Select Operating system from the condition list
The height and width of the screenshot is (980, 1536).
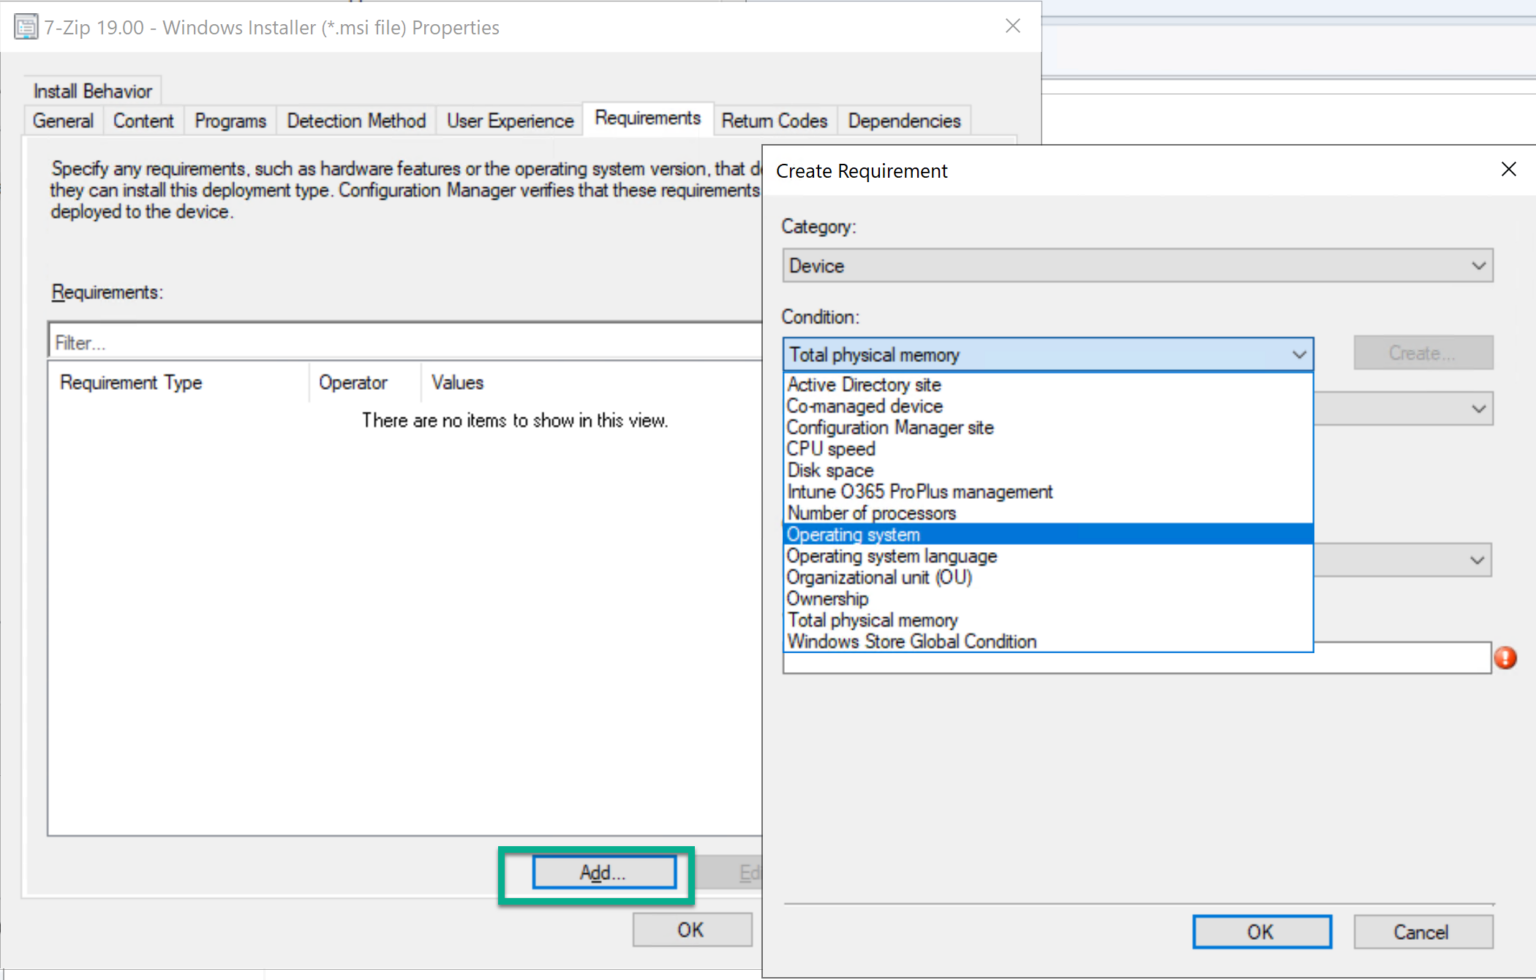pos(852,534)
